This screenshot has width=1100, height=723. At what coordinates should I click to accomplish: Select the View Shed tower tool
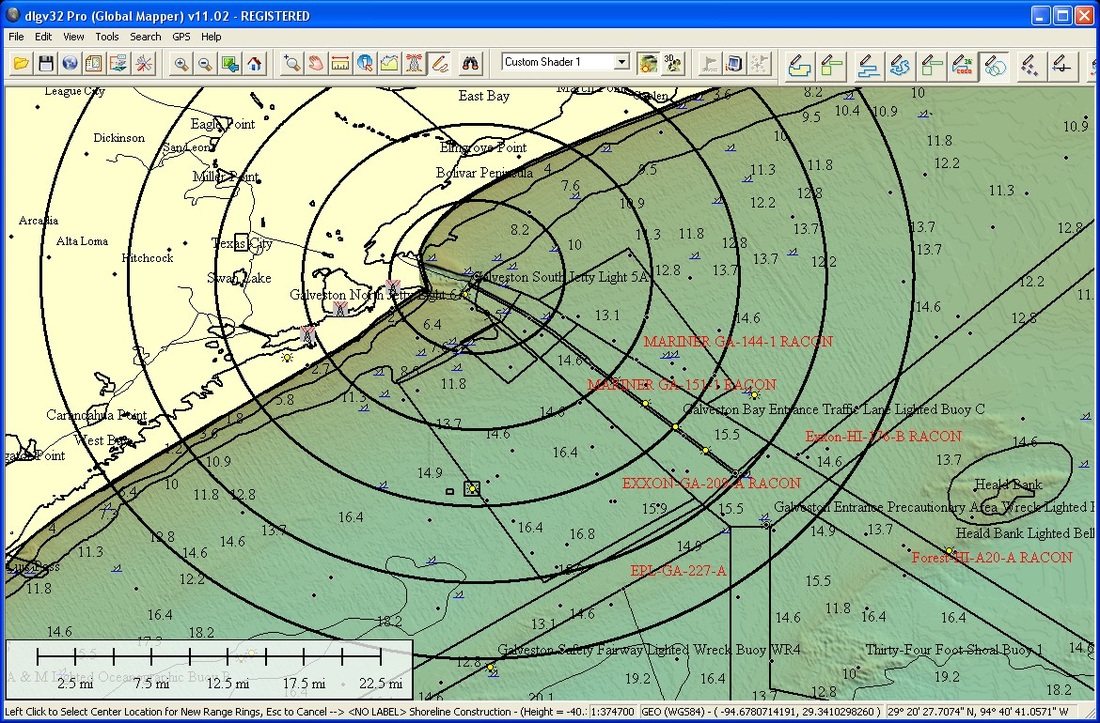pyautogui.click(x=414, y=64)
